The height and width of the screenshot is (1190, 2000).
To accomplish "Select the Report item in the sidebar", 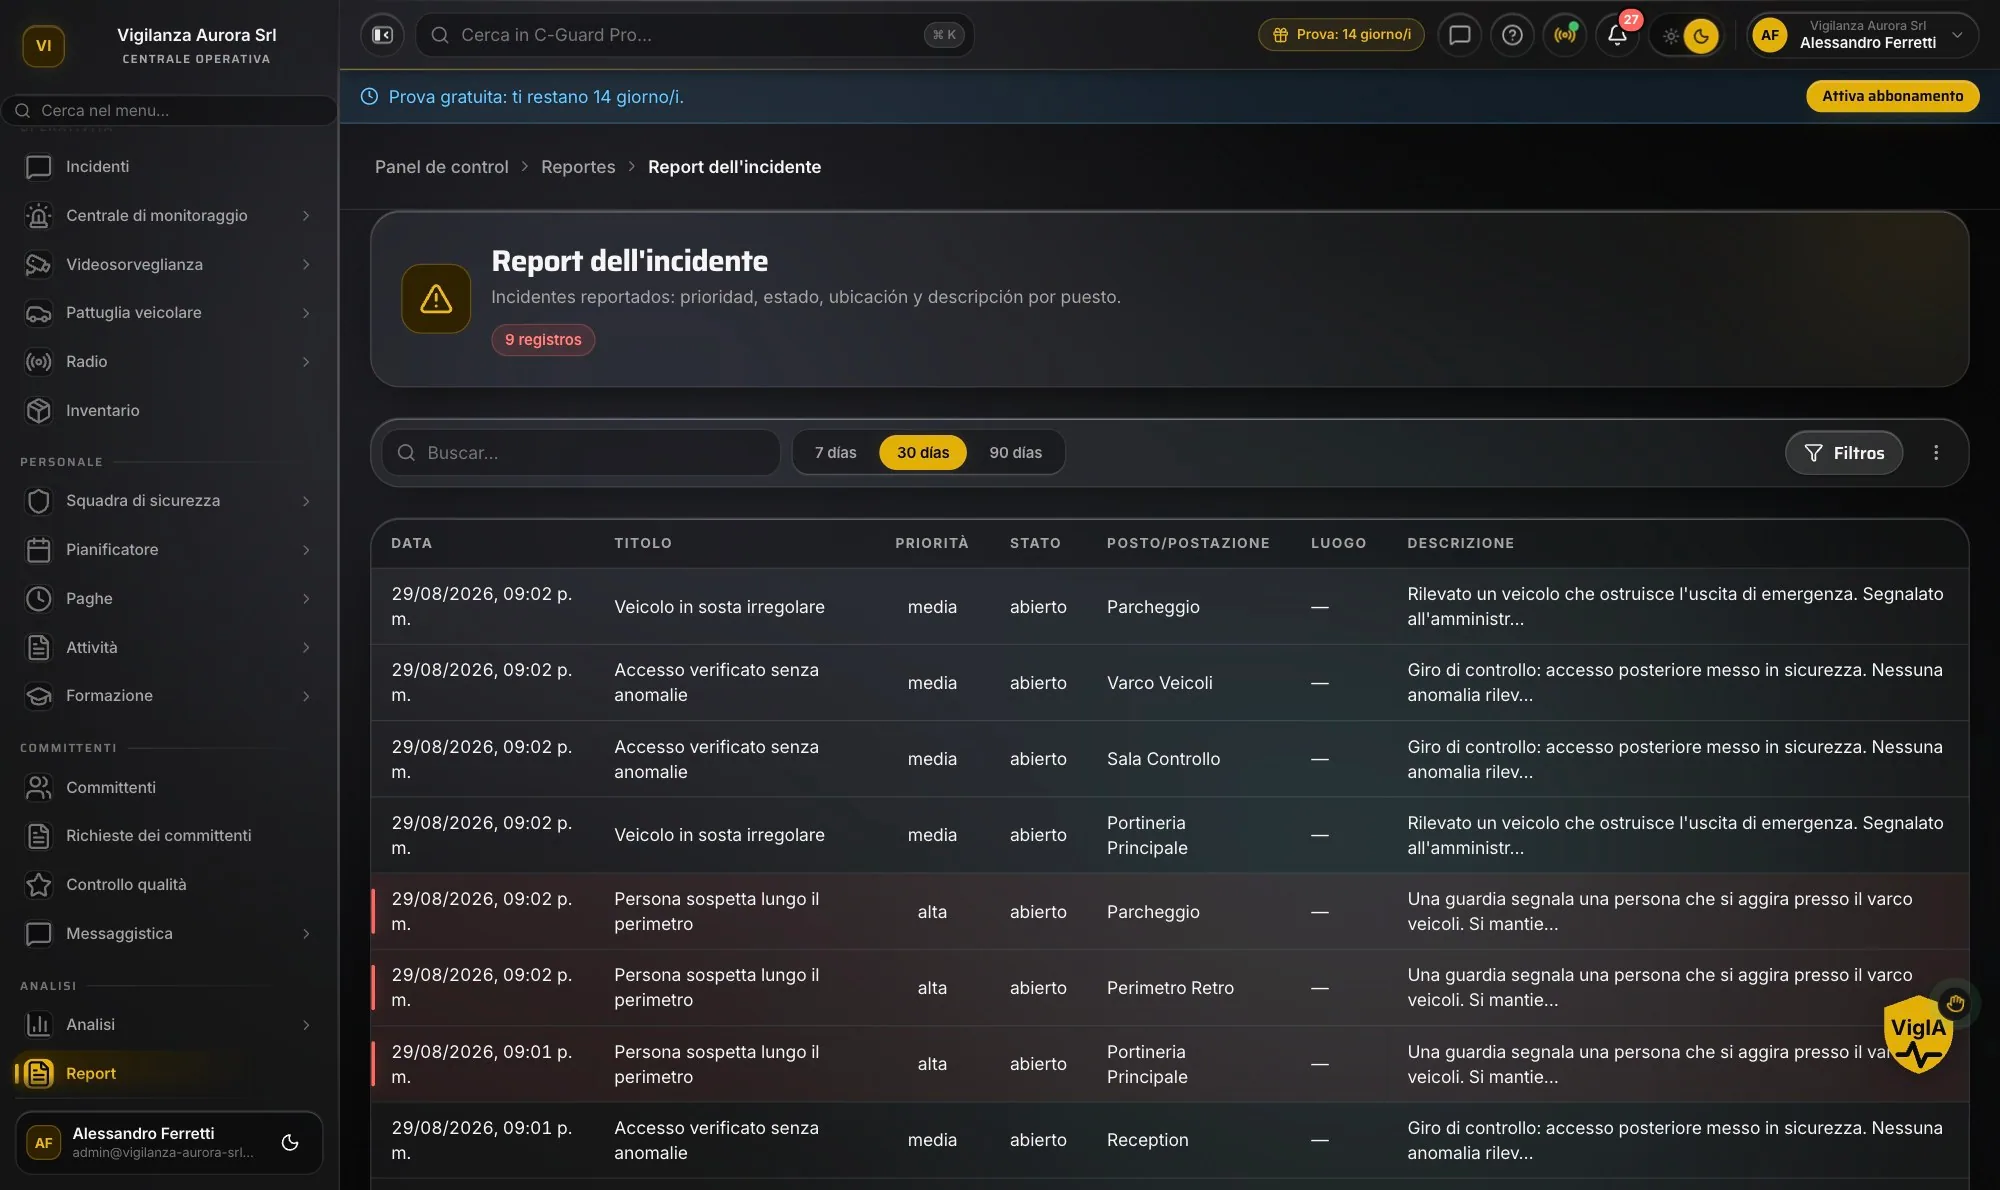I will tap(169, 1073).
